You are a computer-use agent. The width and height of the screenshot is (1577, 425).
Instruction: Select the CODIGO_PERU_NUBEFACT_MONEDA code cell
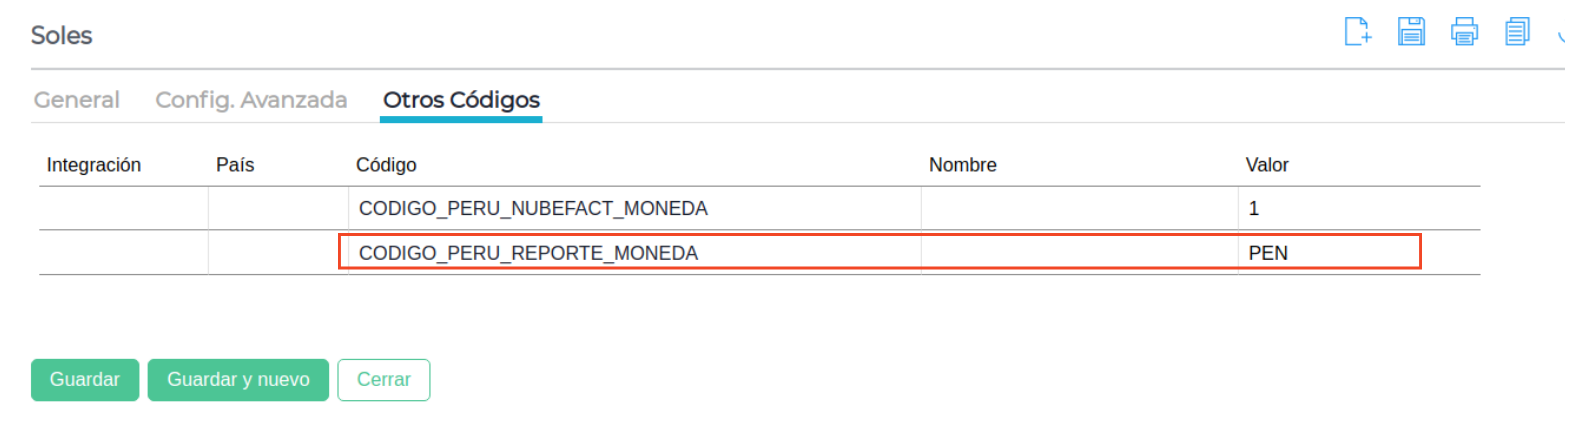pos(533,208)
